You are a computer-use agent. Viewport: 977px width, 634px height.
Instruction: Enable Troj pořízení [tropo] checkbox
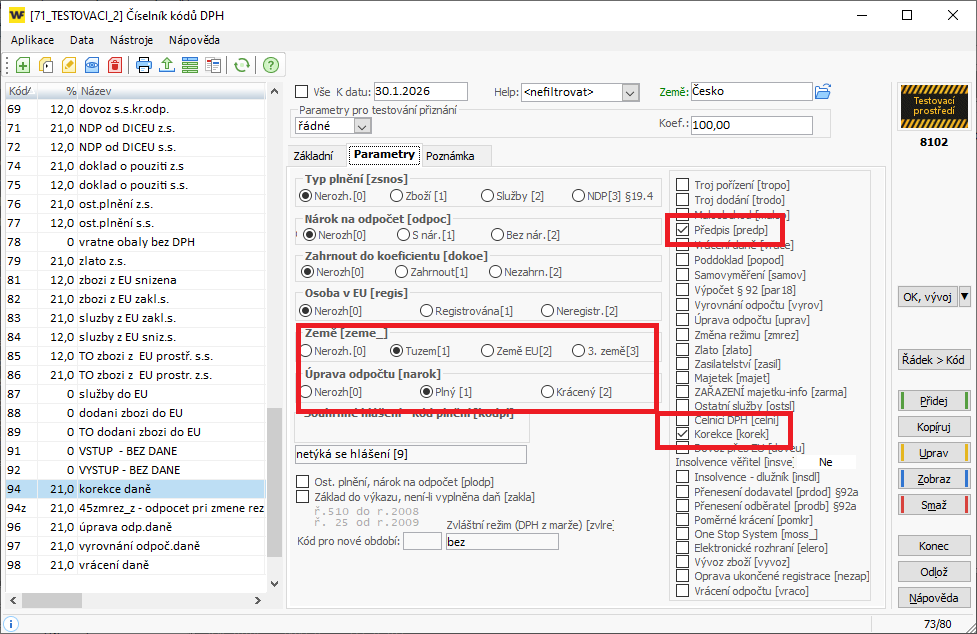tap(683, 185)
